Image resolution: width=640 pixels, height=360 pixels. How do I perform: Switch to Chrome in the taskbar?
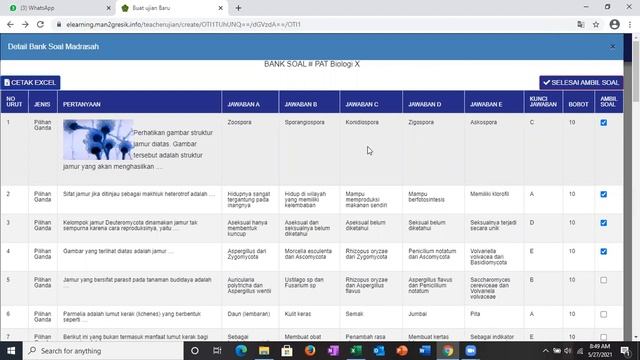(448, 351)
